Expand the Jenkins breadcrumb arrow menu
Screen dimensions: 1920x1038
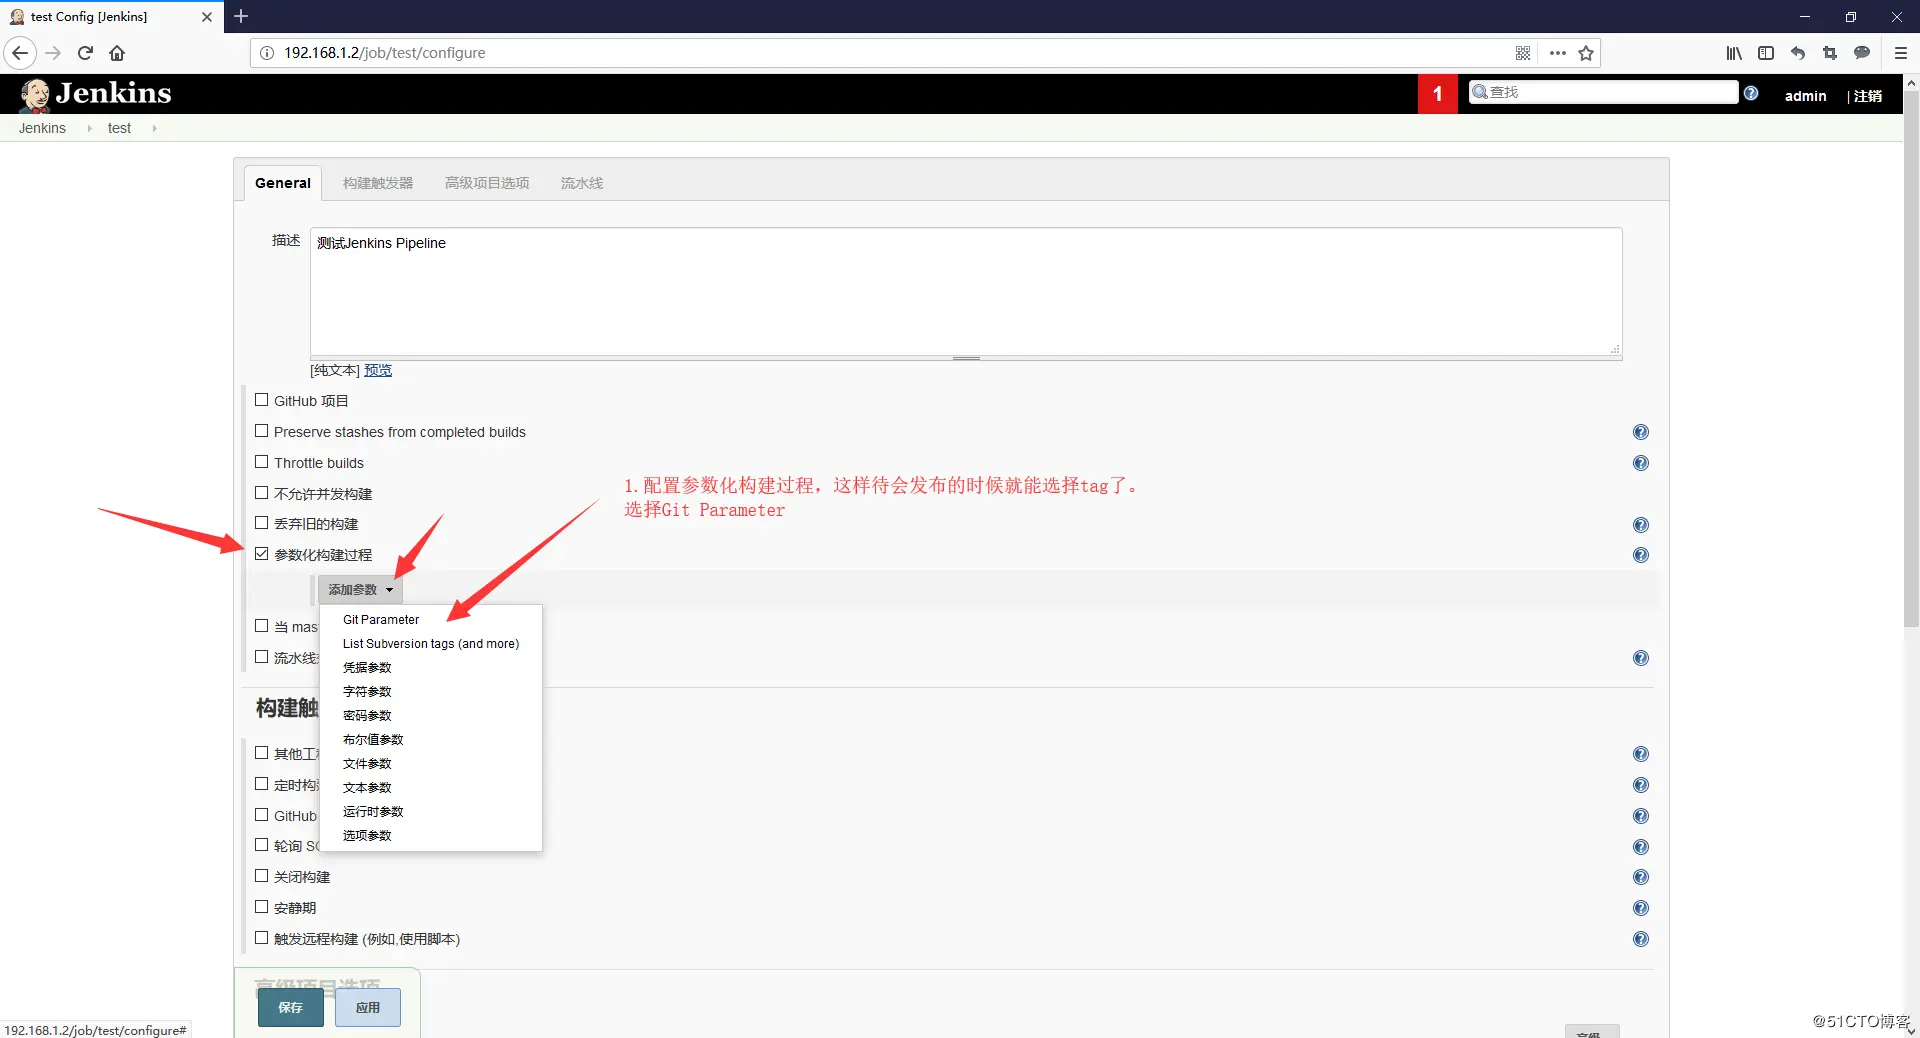tap(89, 128)
